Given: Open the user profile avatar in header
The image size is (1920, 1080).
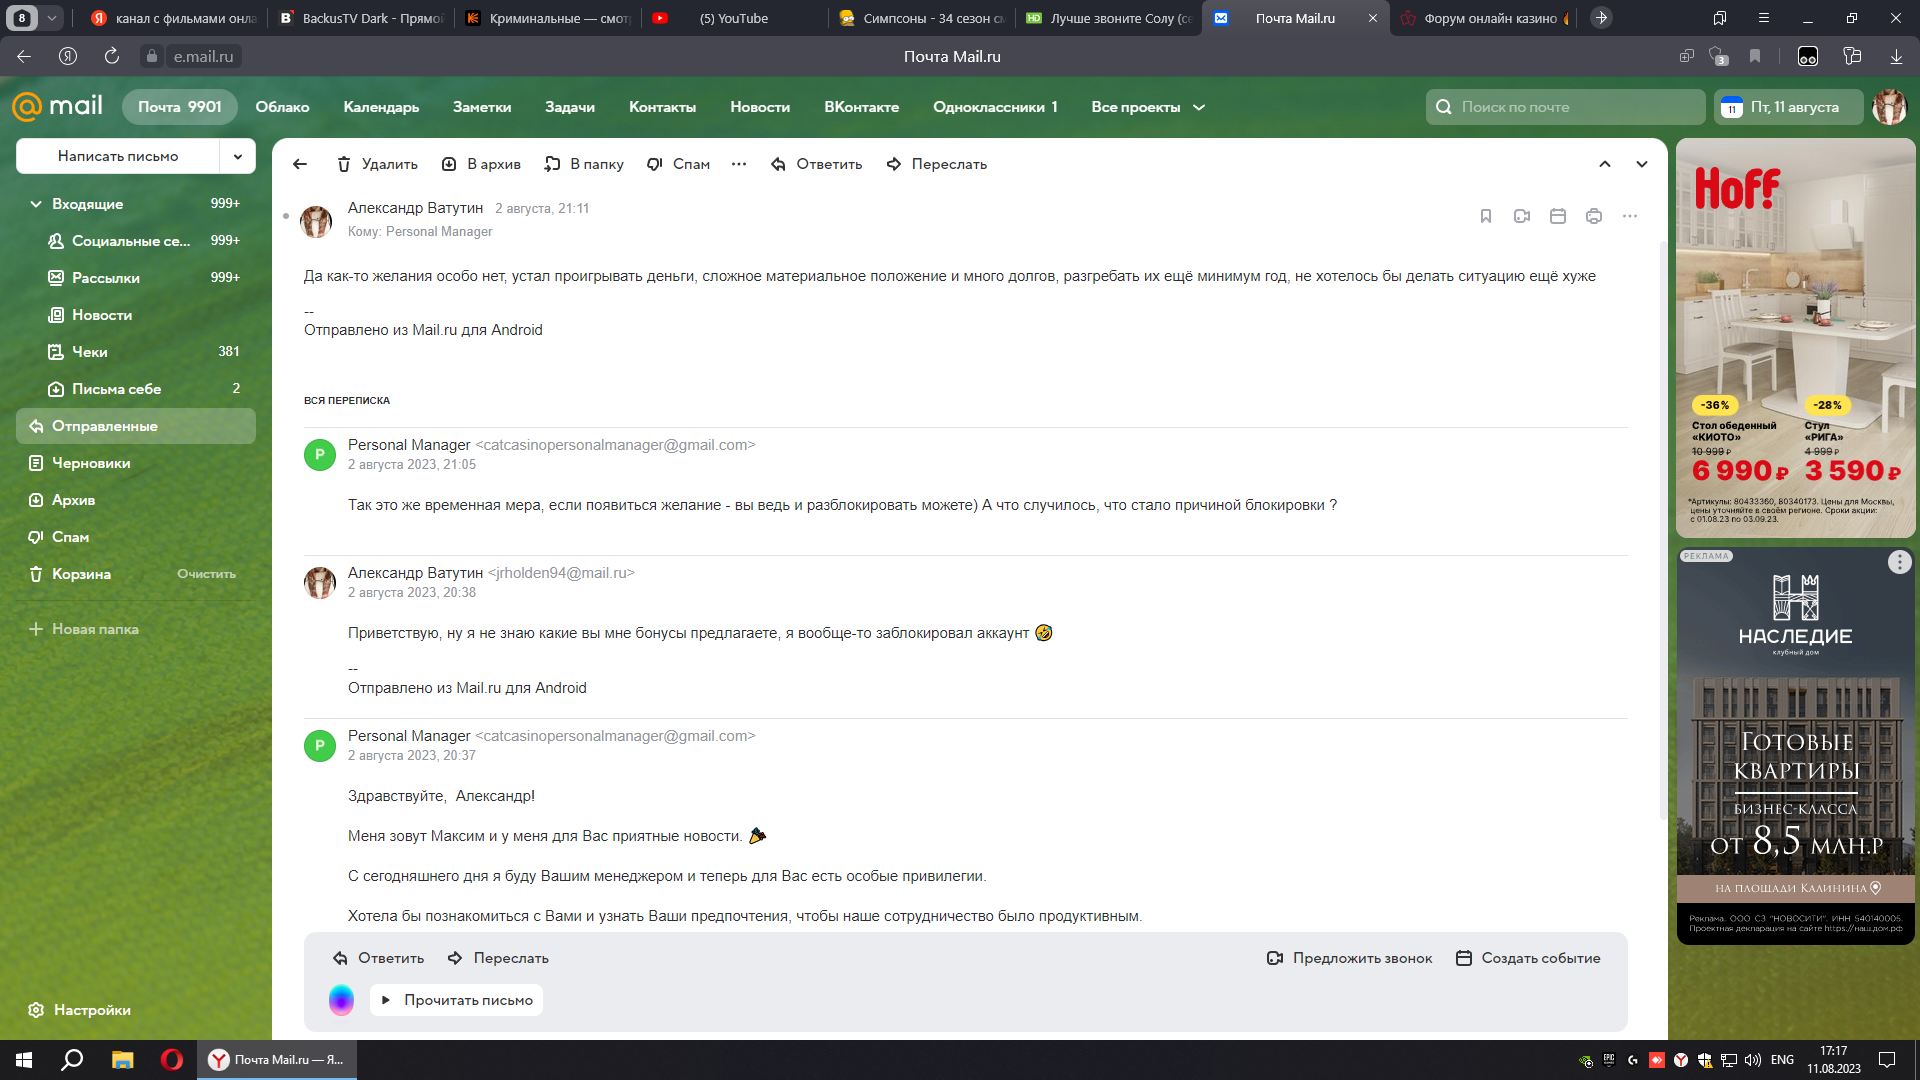Looking at the screenshot, I should 1889,107.
